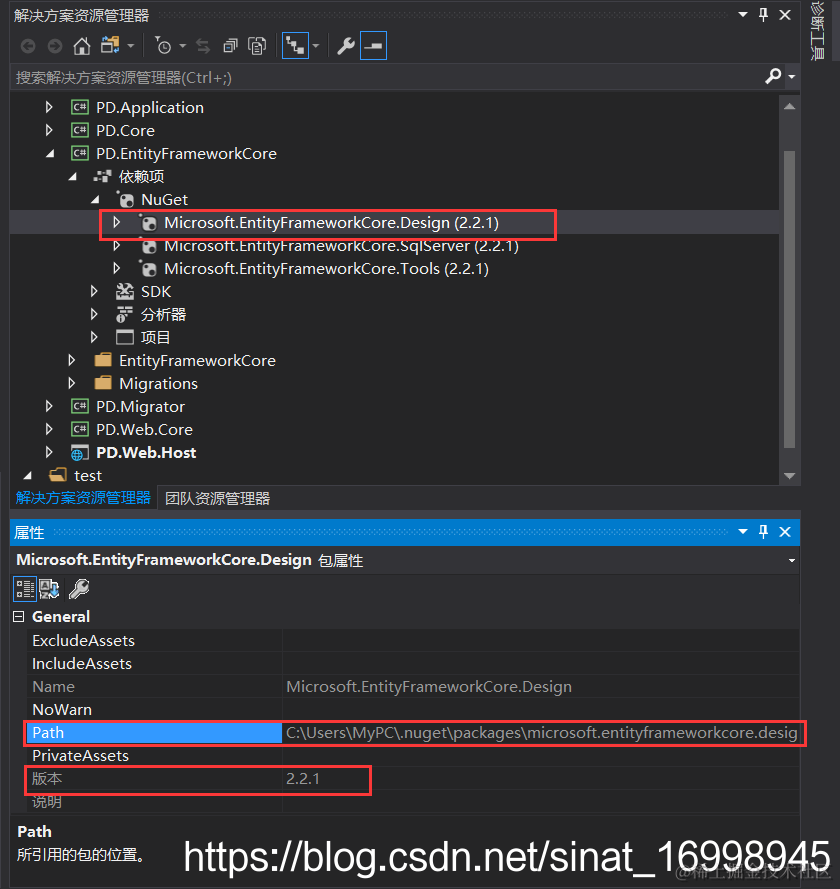Open the pending changes filter clock icon

point(163,46)
